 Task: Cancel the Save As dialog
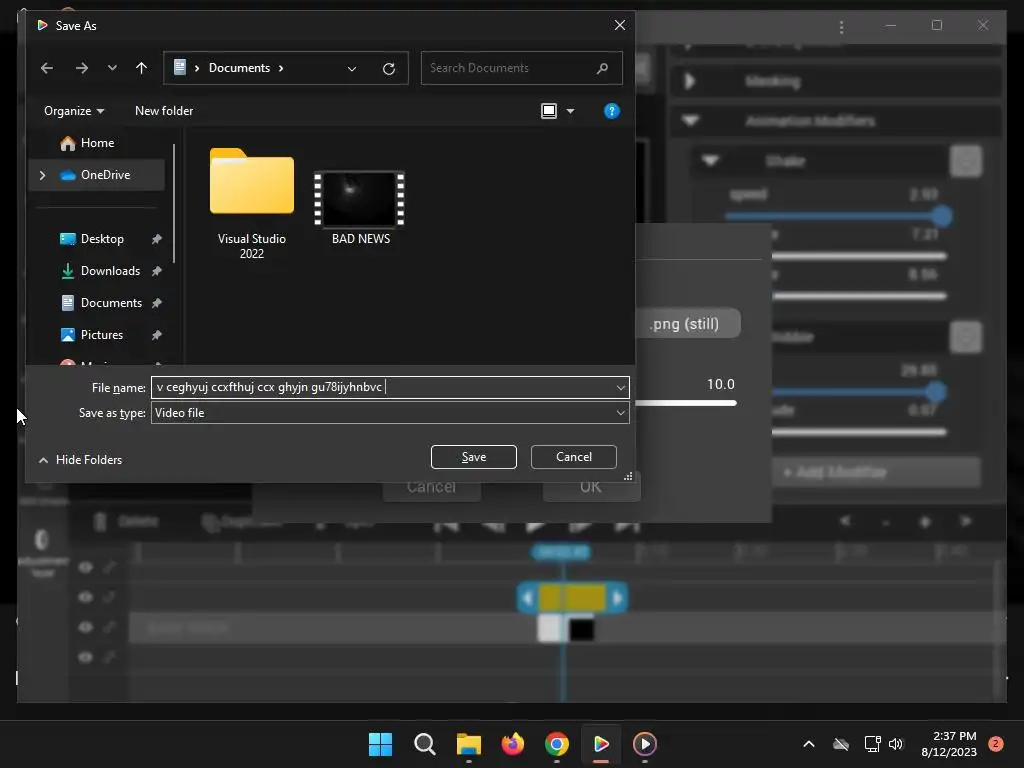point(573,457)
